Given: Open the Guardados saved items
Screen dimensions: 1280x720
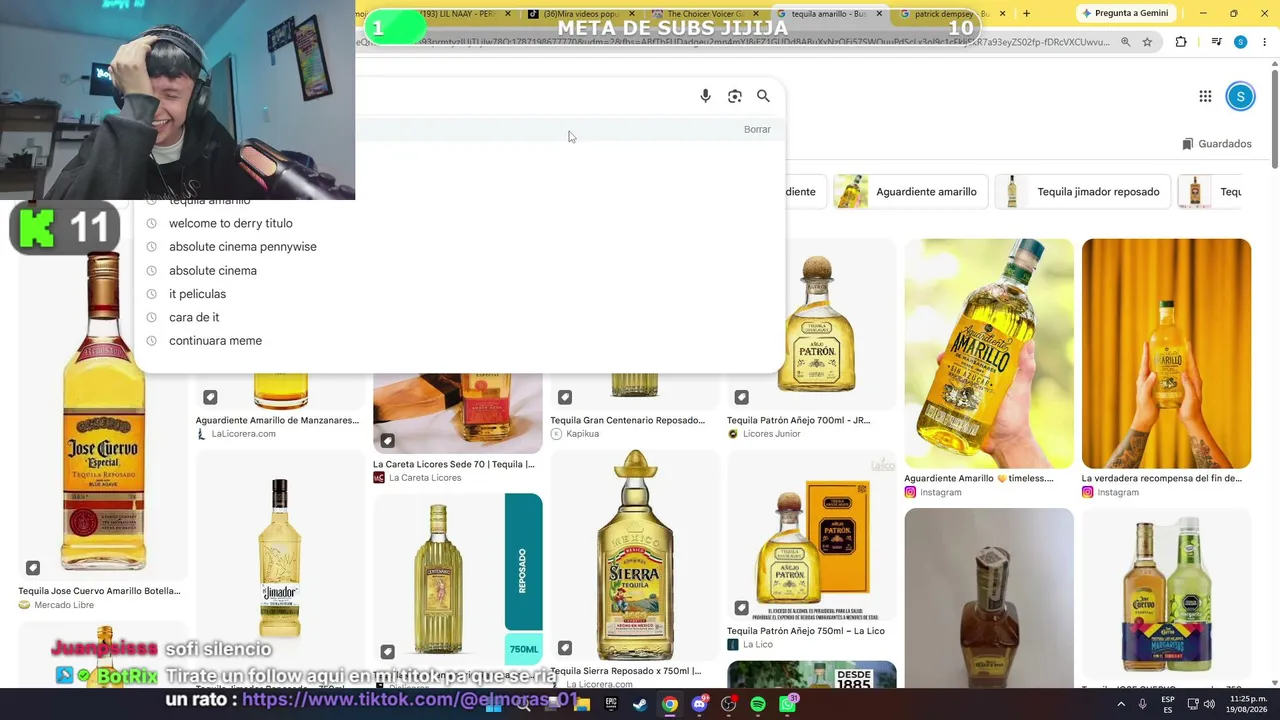Looking at the screenshot, I should [x=1216, y=144].
